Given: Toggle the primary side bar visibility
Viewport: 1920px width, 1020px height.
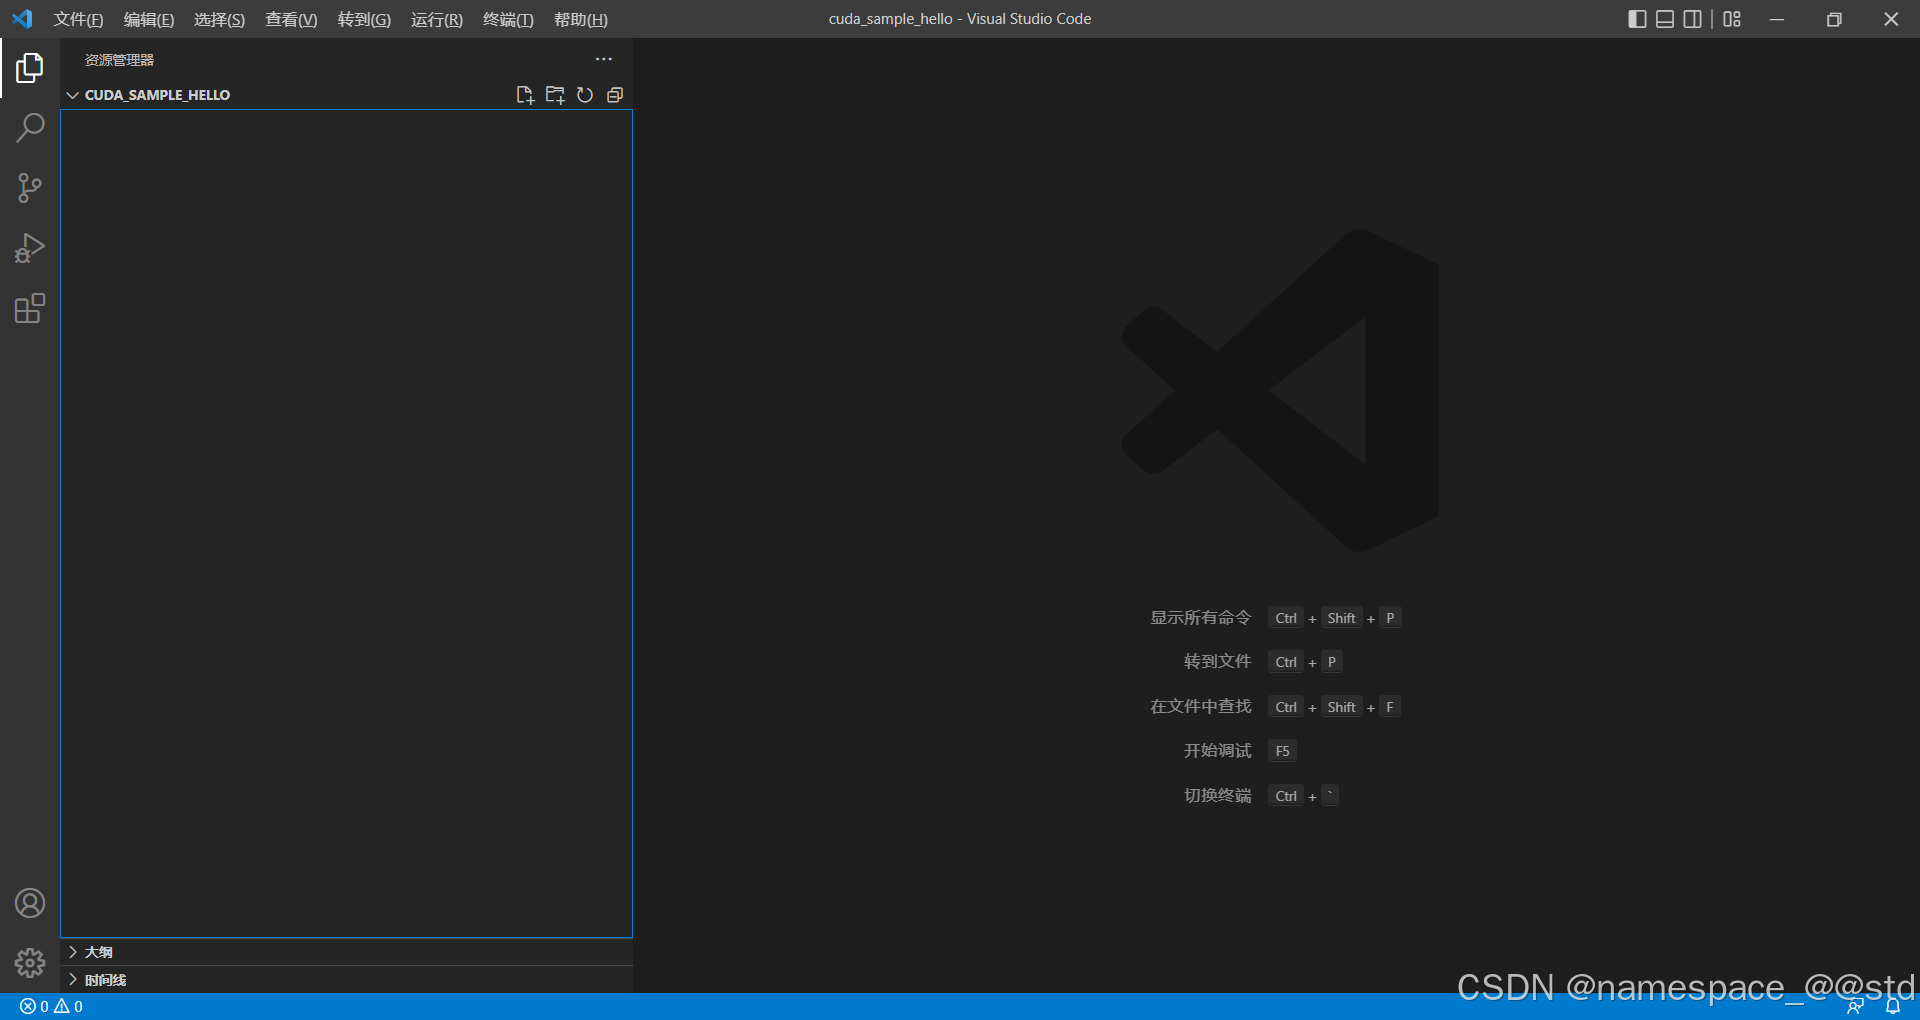Looking at the screenshot, I should (x=1637, y=19).
